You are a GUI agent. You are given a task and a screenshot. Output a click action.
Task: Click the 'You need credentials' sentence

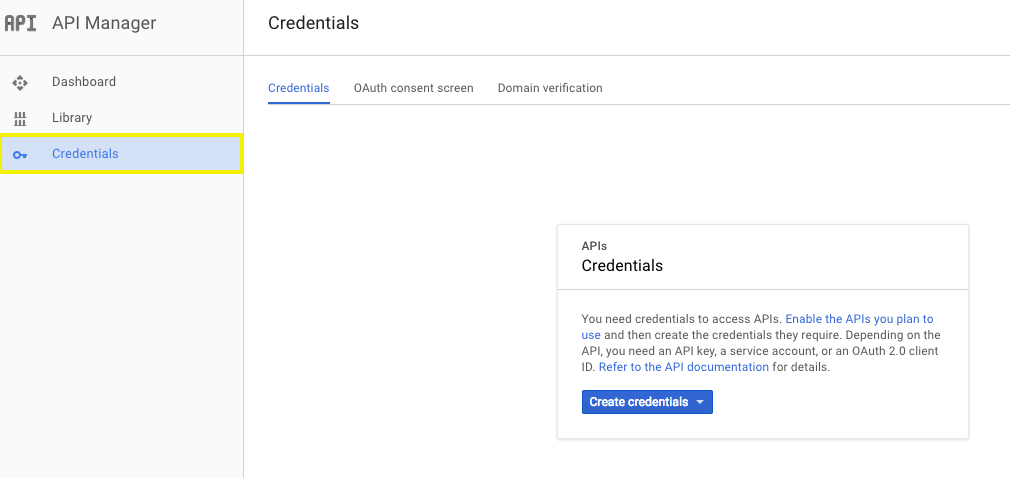(x=682, y=319)
